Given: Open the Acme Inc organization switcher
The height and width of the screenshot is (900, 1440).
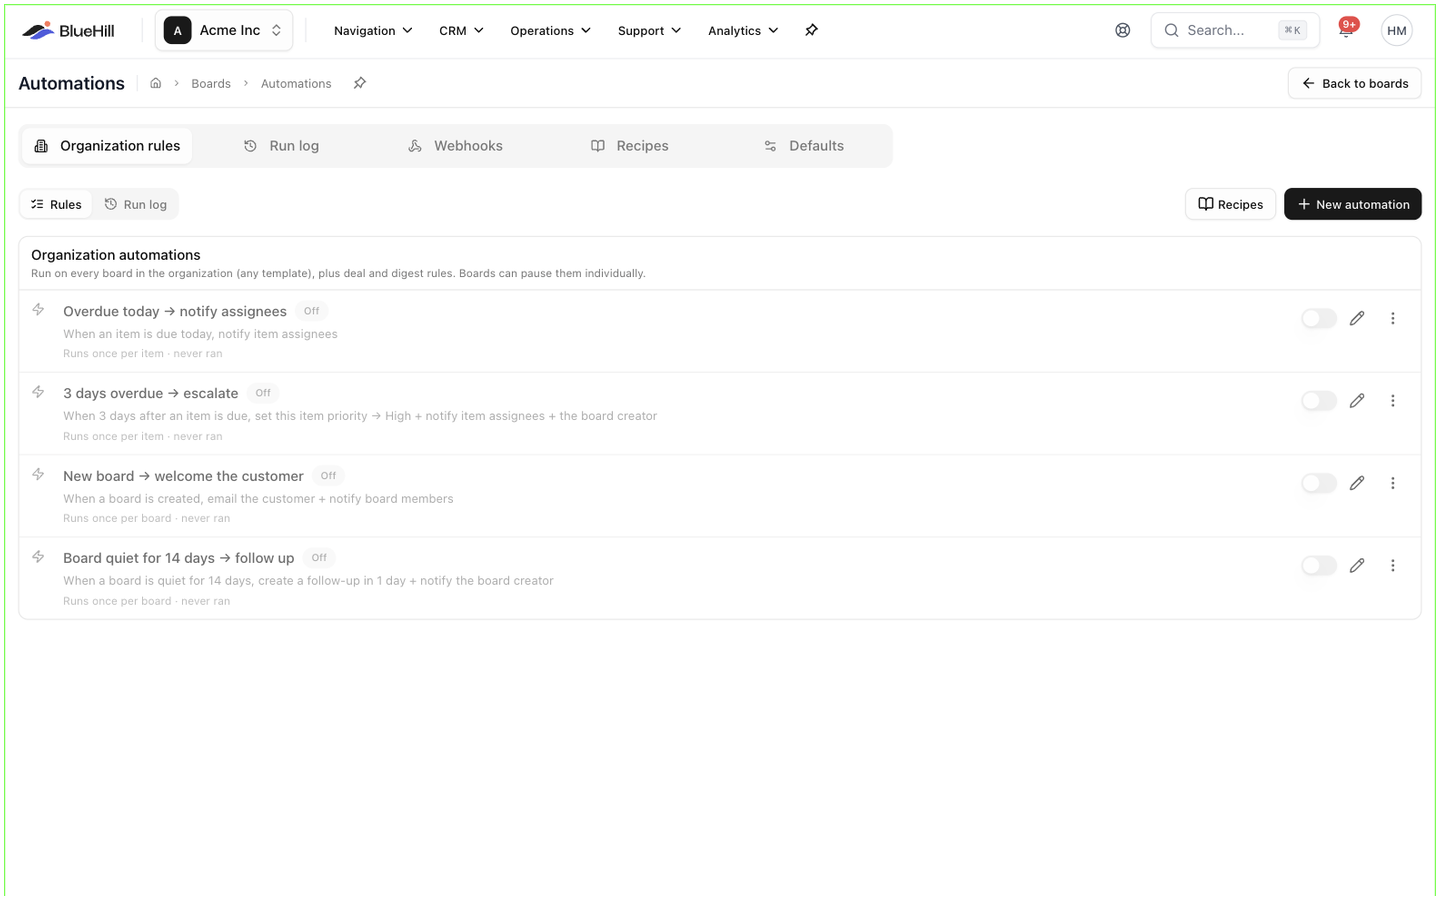Looking at the screenshot, I should click(224, 30).
